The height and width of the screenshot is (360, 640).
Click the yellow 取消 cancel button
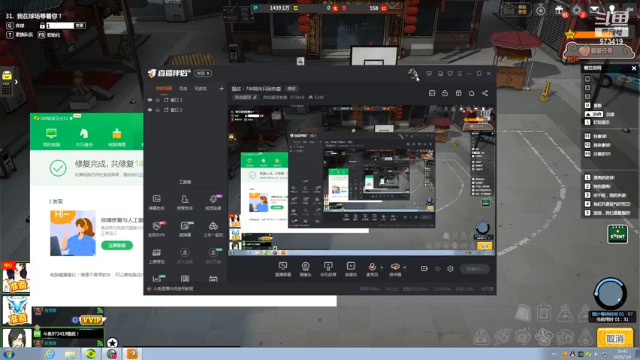pyautogui.click(x=615, y=338)
